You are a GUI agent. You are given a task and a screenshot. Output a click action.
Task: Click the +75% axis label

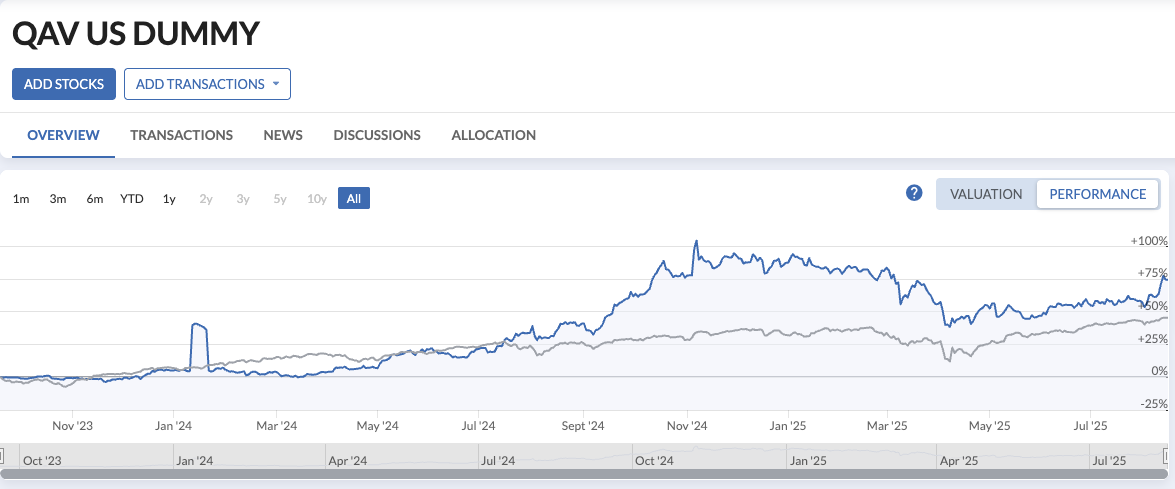(x=1153, y=273)
